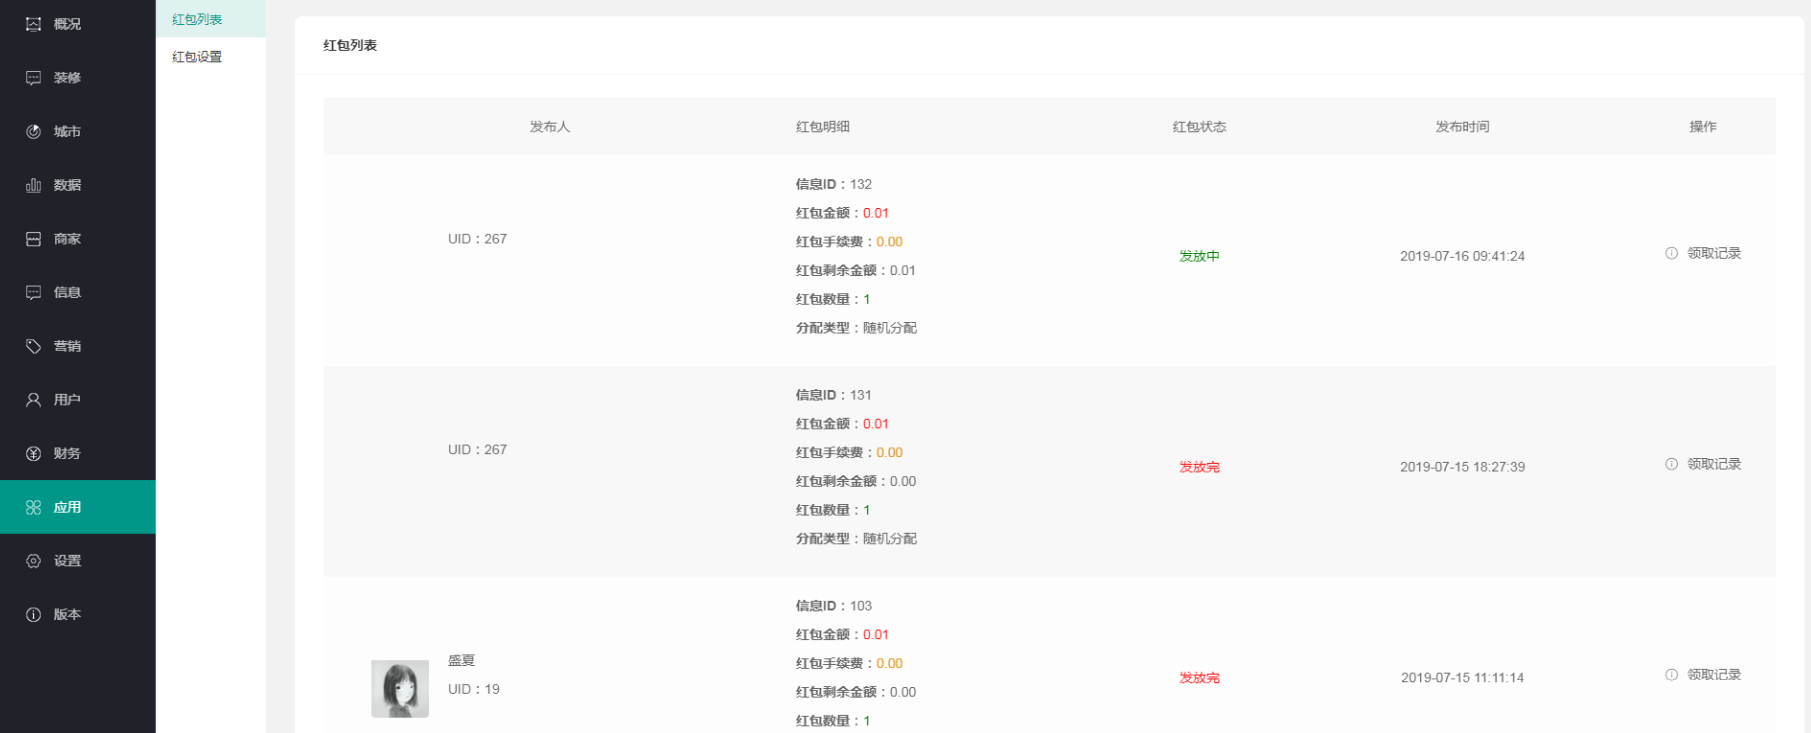Click the avatar thumbnail of 盛夏

coord(400,689)
